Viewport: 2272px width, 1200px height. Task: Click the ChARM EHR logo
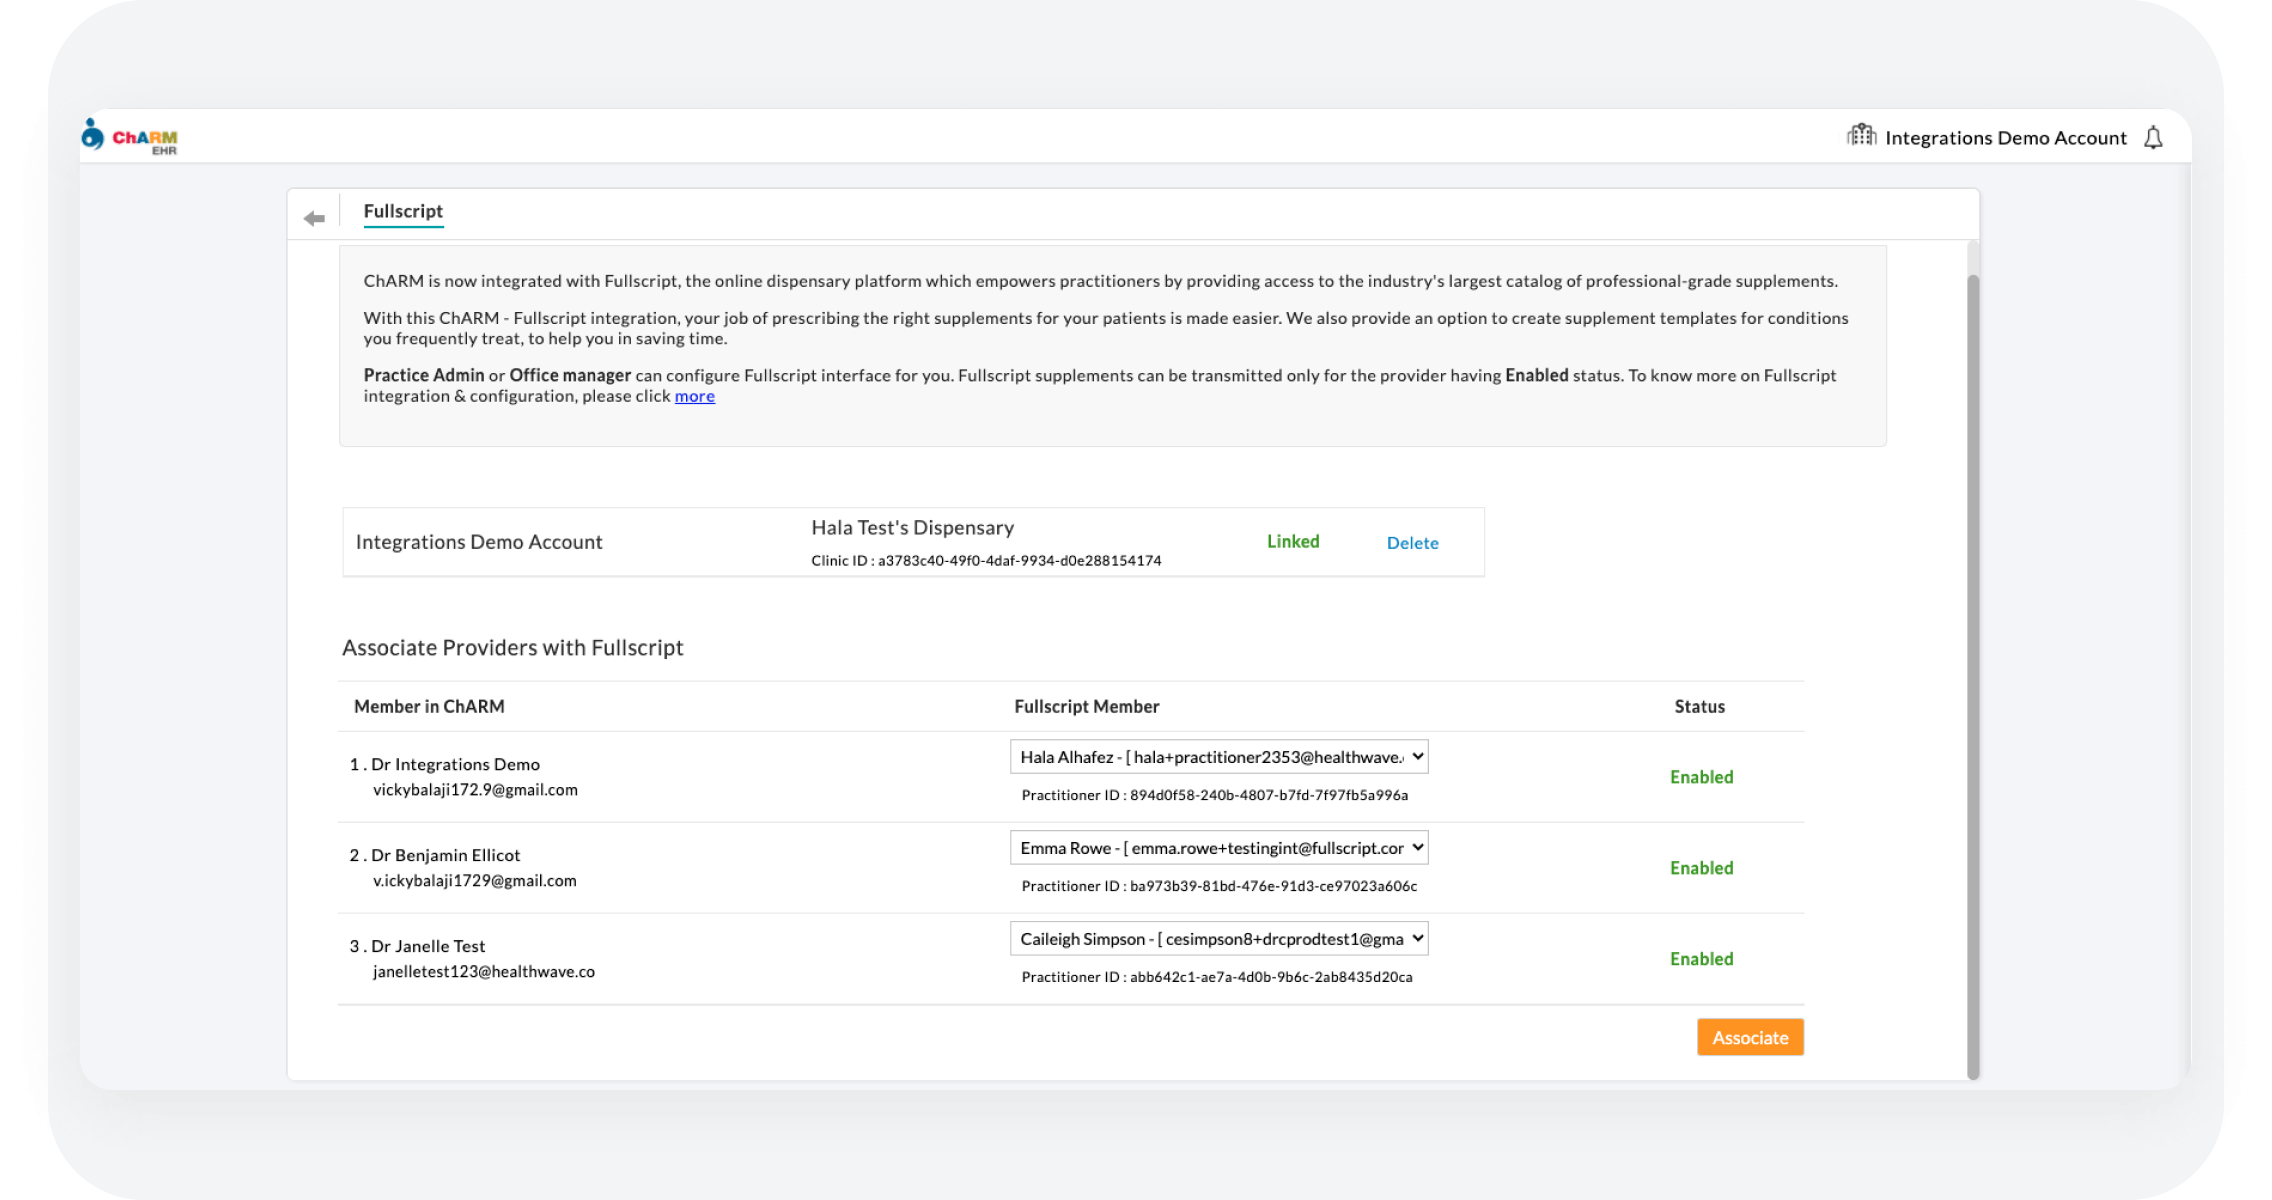[129, 136]
